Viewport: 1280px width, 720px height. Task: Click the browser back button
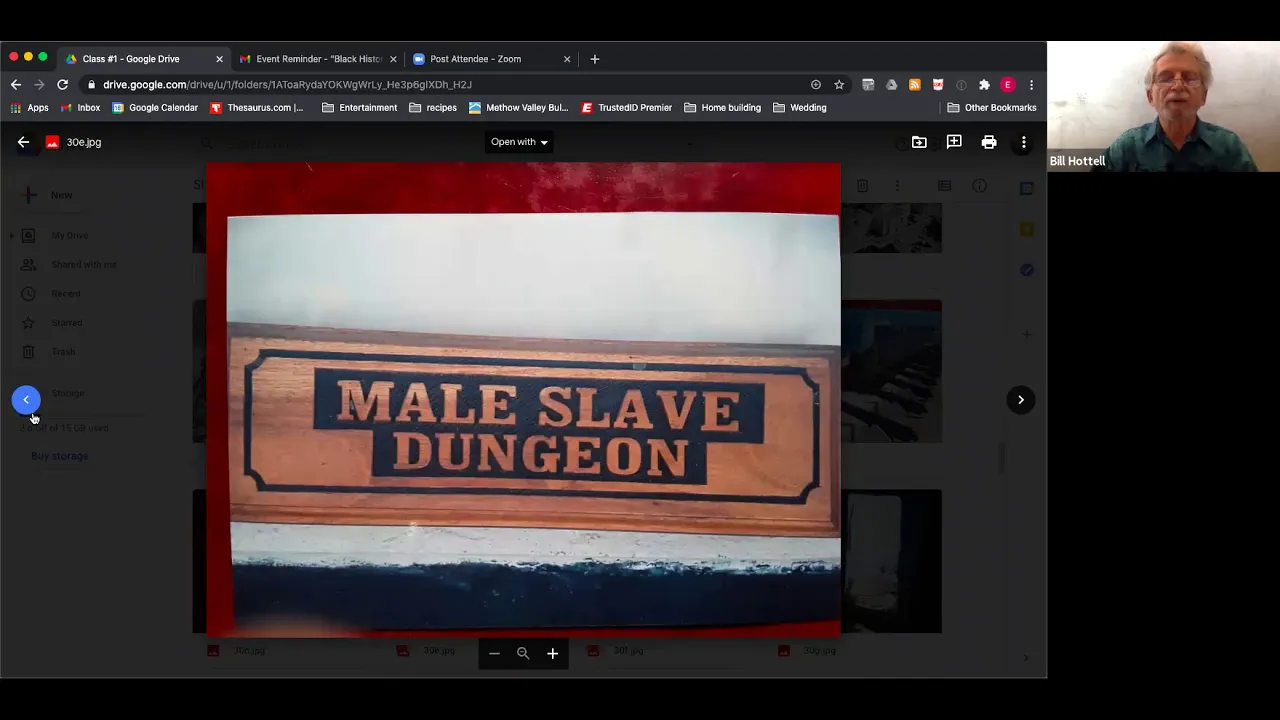pyautogui.click(x=15, y=85)
